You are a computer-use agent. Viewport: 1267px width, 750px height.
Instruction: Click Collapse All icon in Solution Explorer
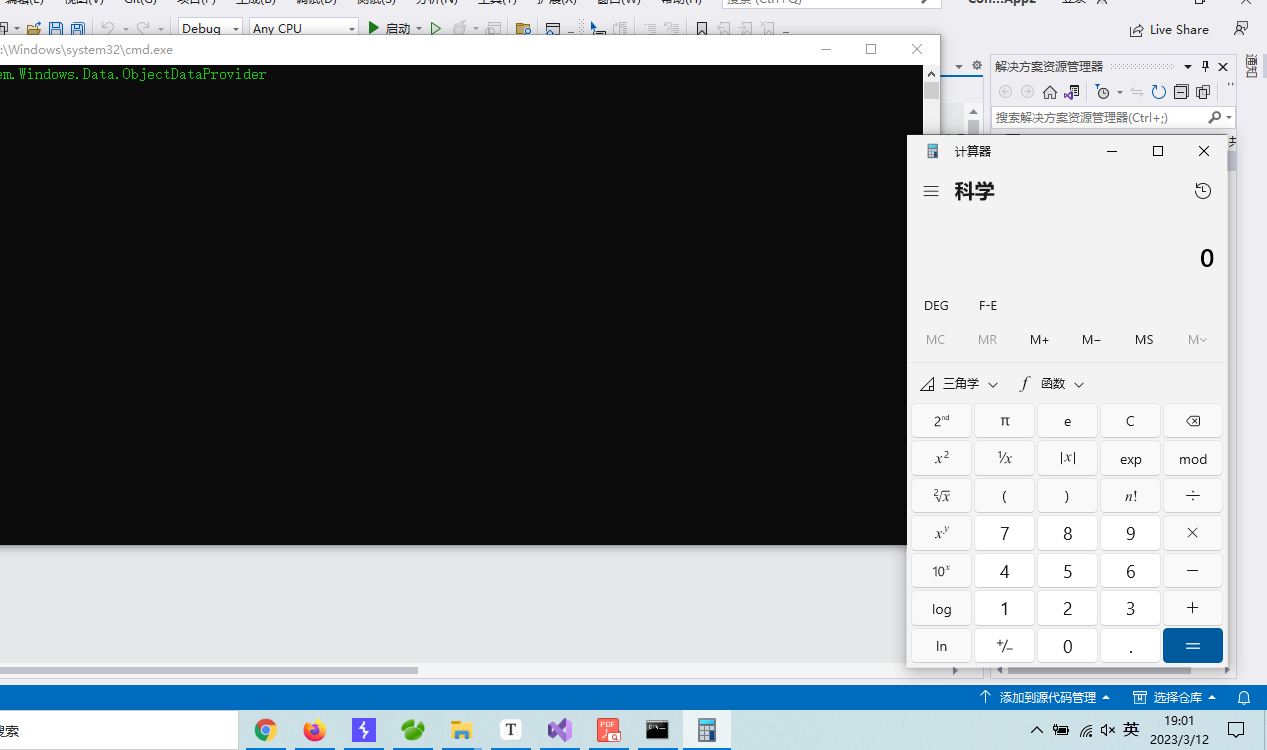click(1181, 92)
